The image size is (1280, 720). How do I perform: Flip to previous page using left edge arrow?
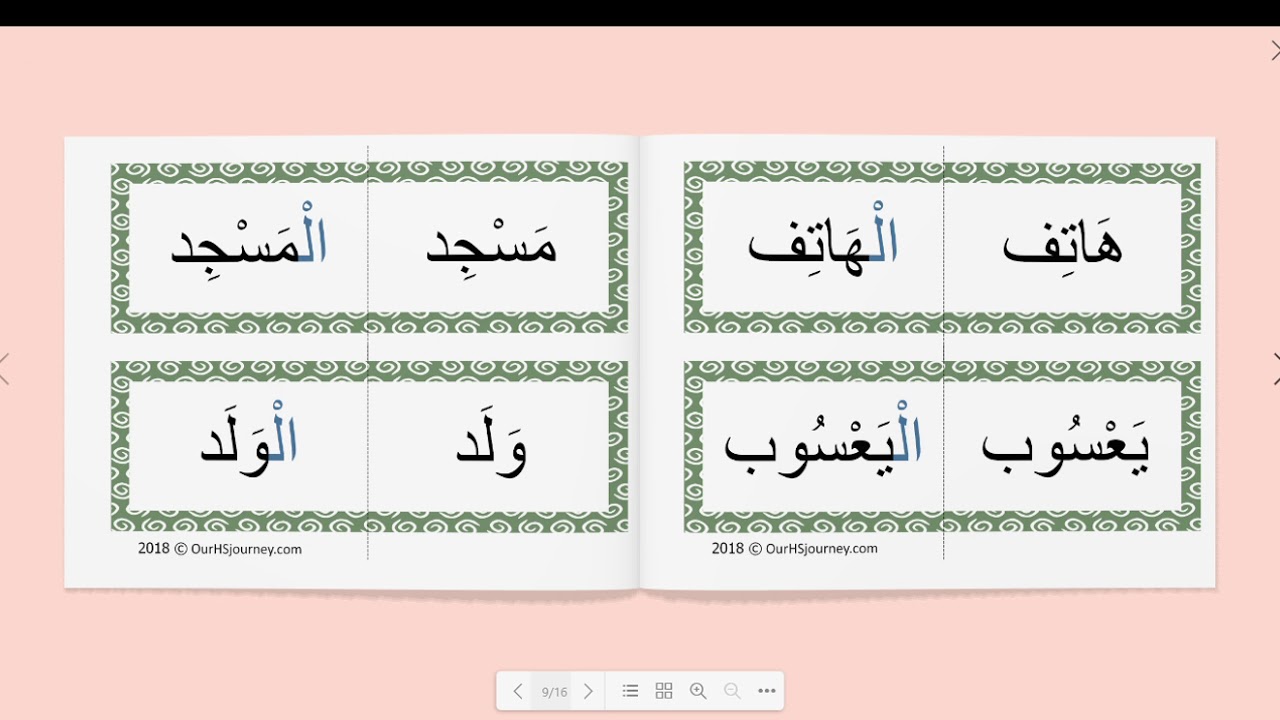point(4,368)
